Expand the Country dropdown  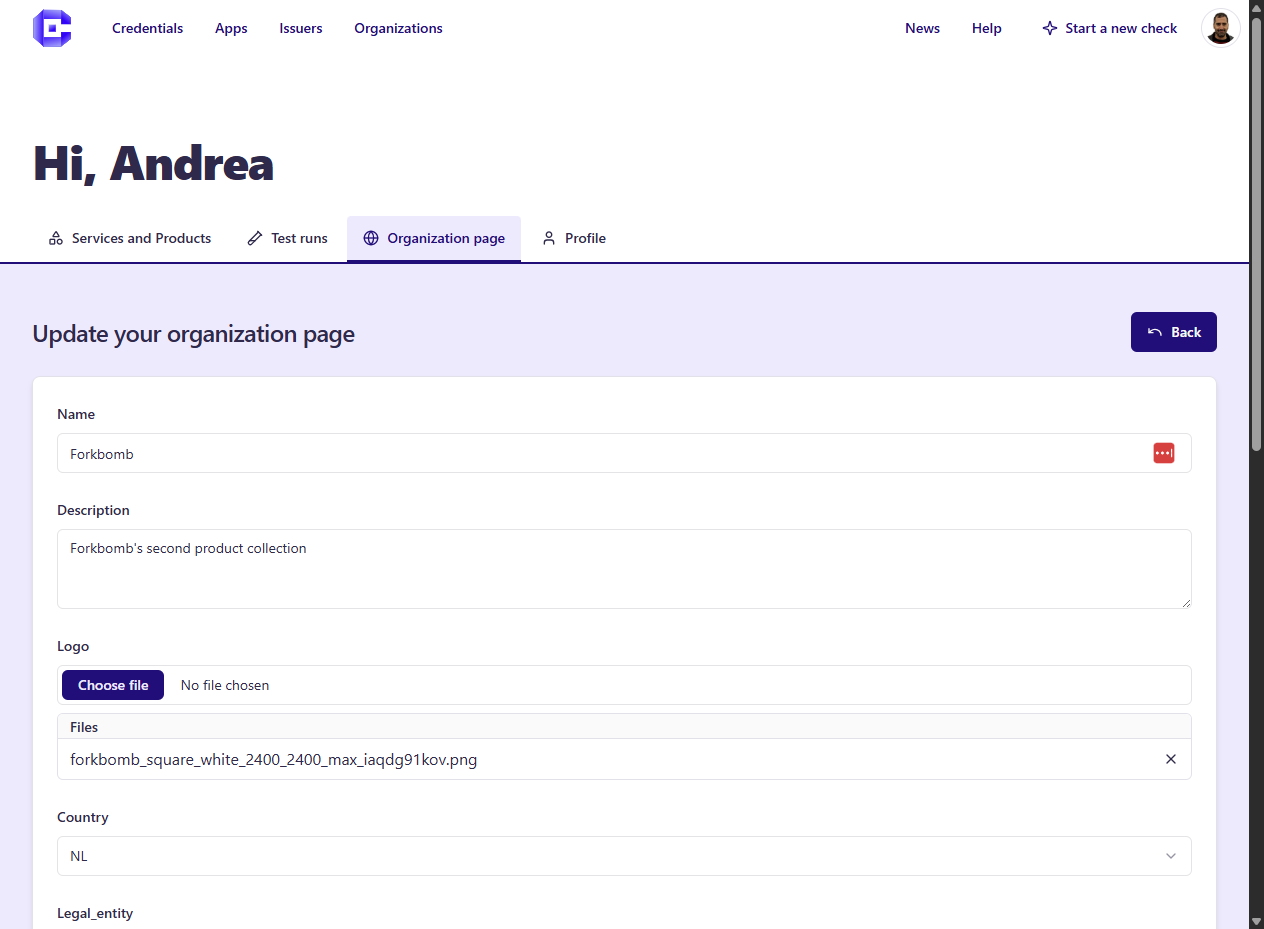pos(624,856)
